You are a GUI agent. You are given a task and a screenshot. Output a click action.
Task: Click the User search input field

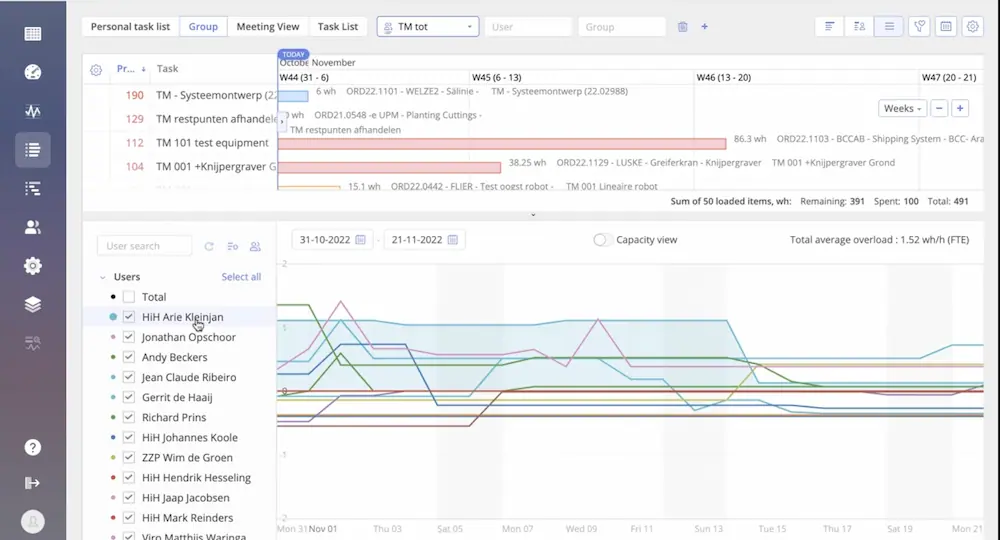click(x=145, y=246)
